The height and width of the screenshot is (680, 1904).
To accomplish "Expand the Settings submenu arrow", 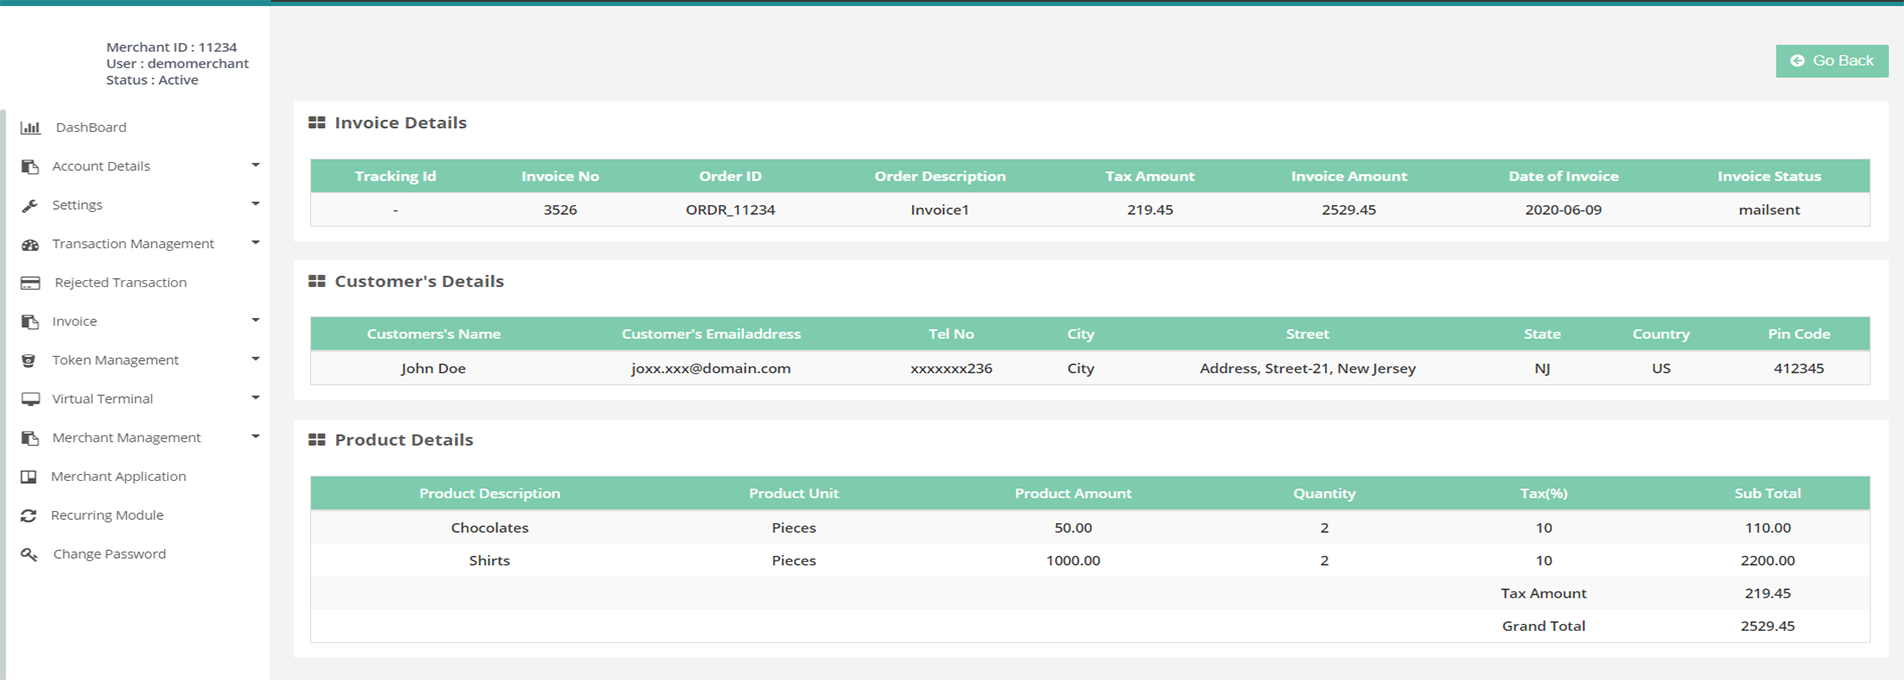I will [x=255, y=204].
